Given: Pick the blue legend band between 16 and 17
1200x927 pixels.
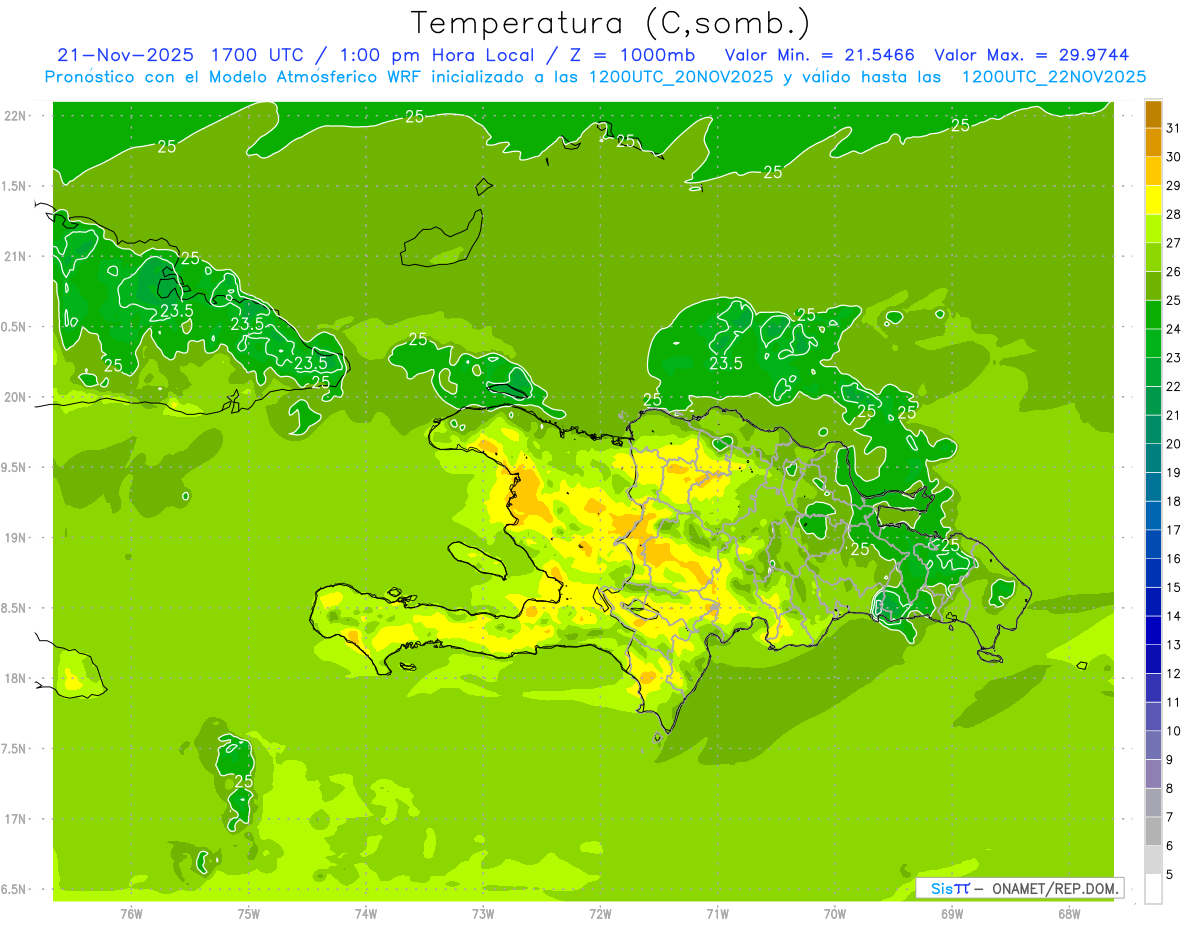Looking at the screenshot, I should 1153,544.
